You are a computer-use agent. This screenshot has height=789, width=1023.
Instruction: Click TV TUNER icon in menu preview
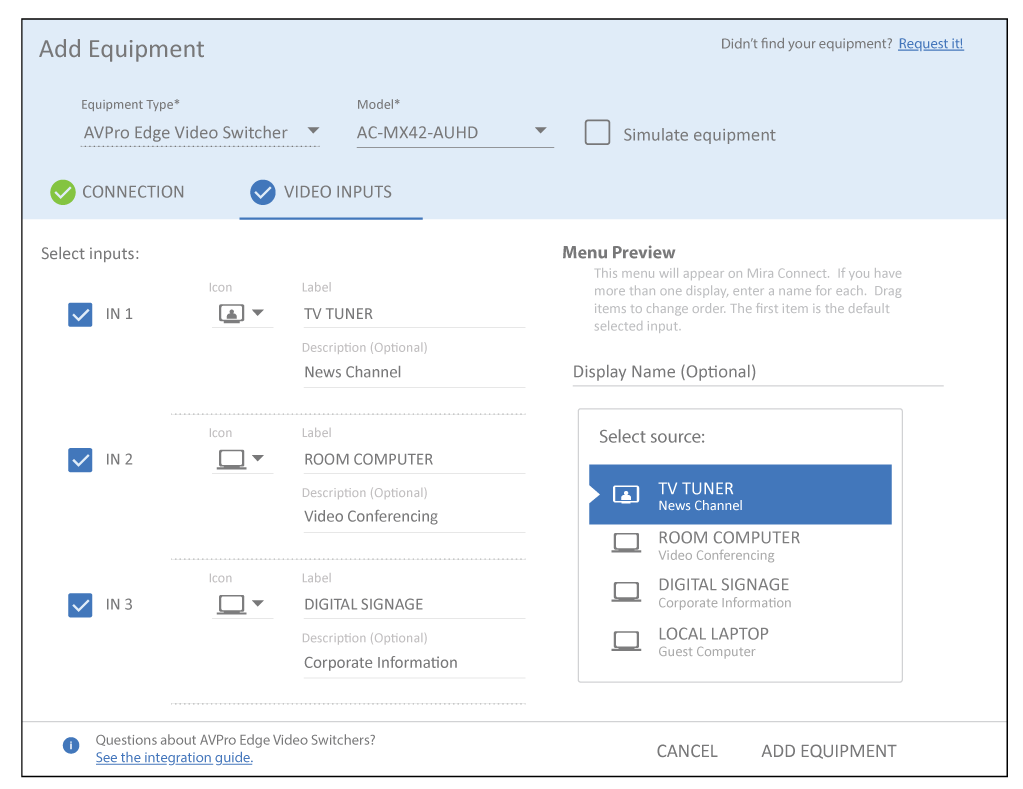point(626,495)
